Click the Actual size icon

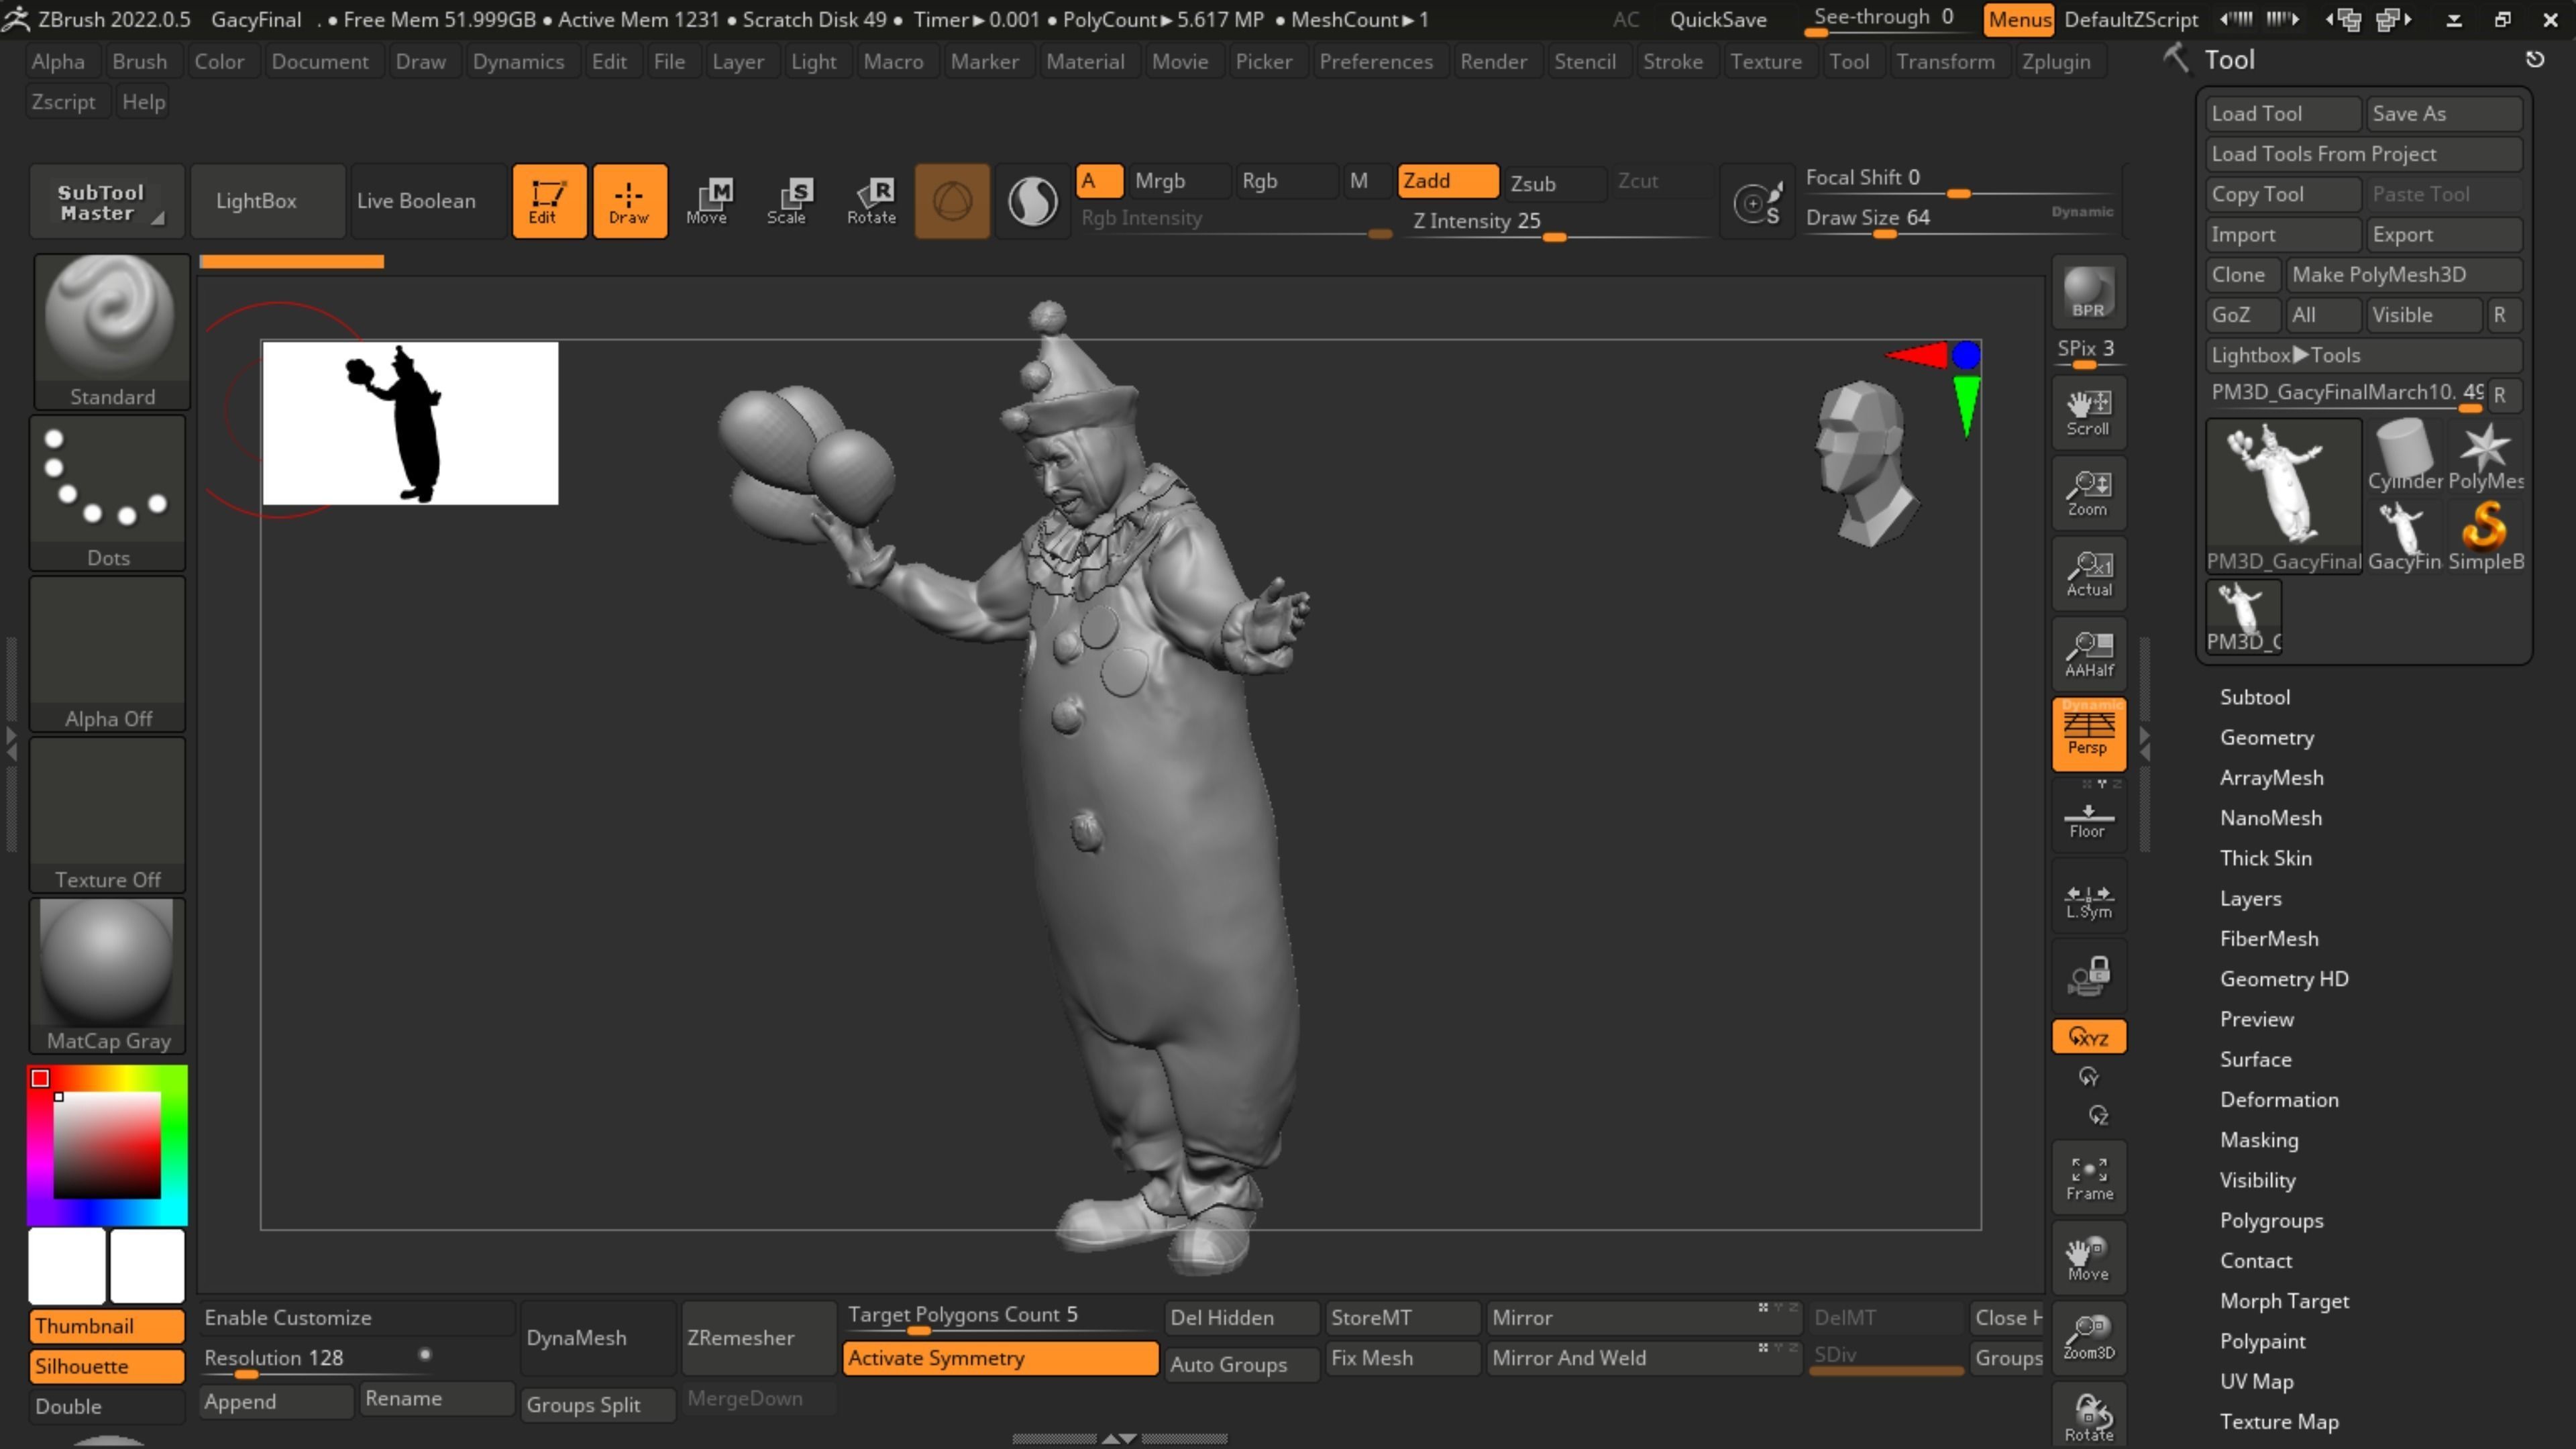(2088, 573)
